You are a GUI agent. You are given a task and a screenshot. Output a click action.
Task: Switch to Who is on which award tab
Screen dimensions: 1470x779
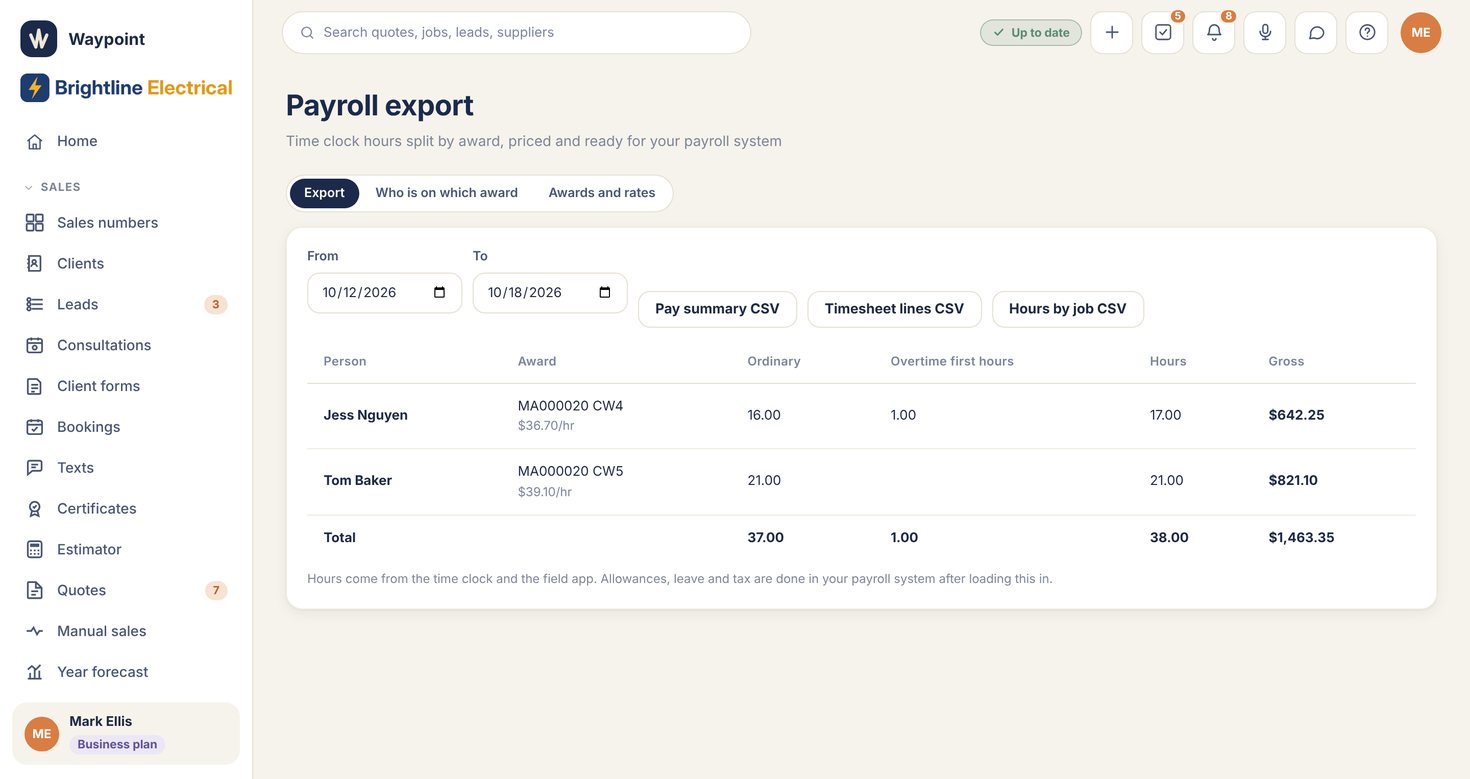(x=447, y=193)
